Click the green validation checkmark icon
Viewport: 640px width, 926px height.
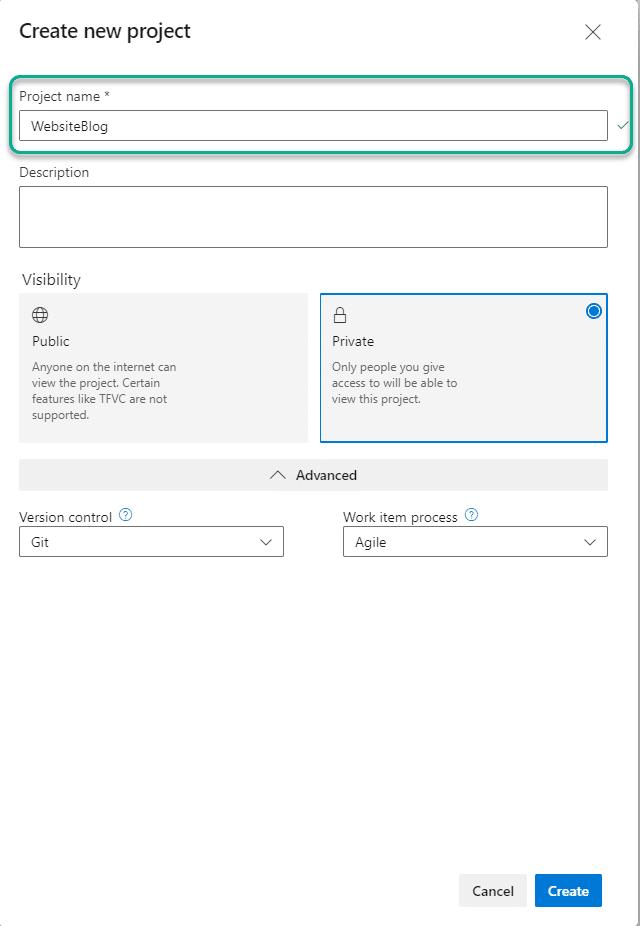(622, 126)
